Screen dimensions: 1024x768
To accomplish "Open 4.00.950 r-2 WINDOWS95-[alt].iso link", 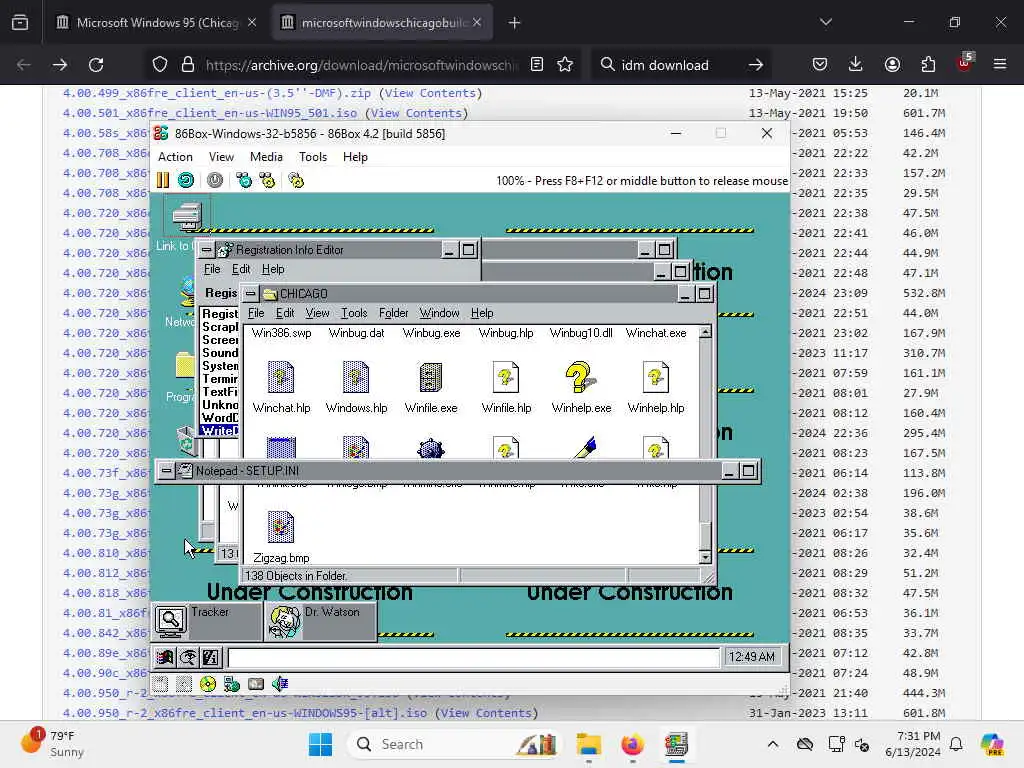I will point(245,713).
